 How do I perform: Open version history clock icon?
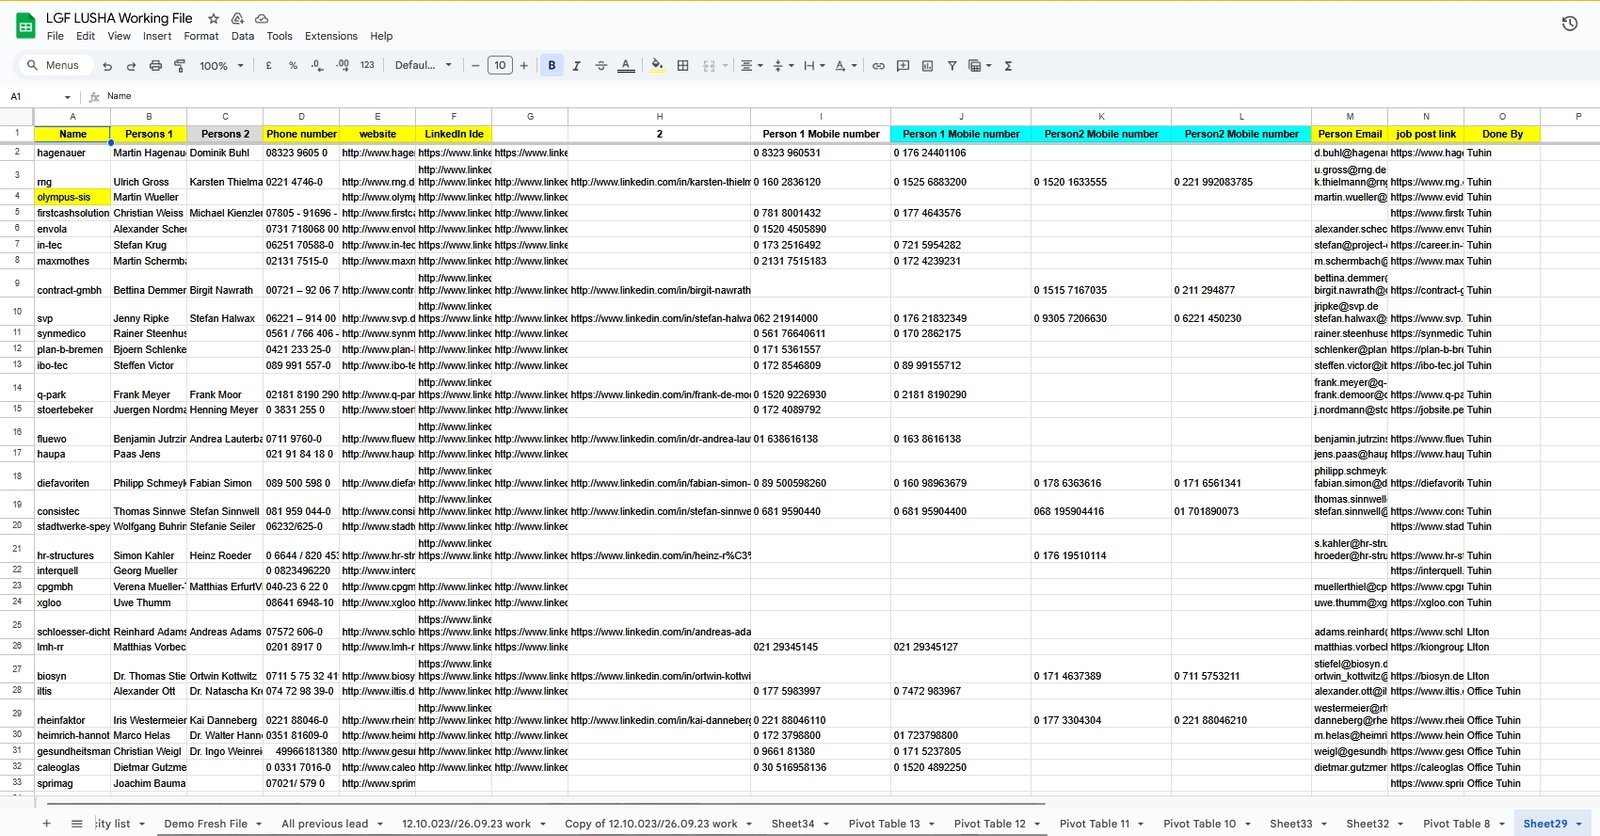pos(1569,23)
